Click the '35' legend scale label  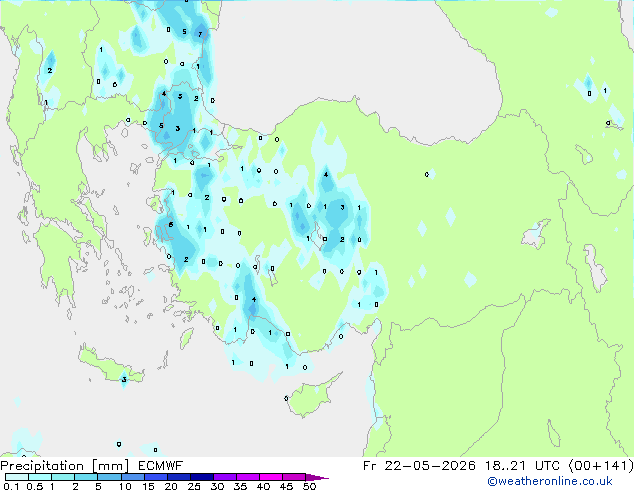pyautogui.click(x=240, y=486)
